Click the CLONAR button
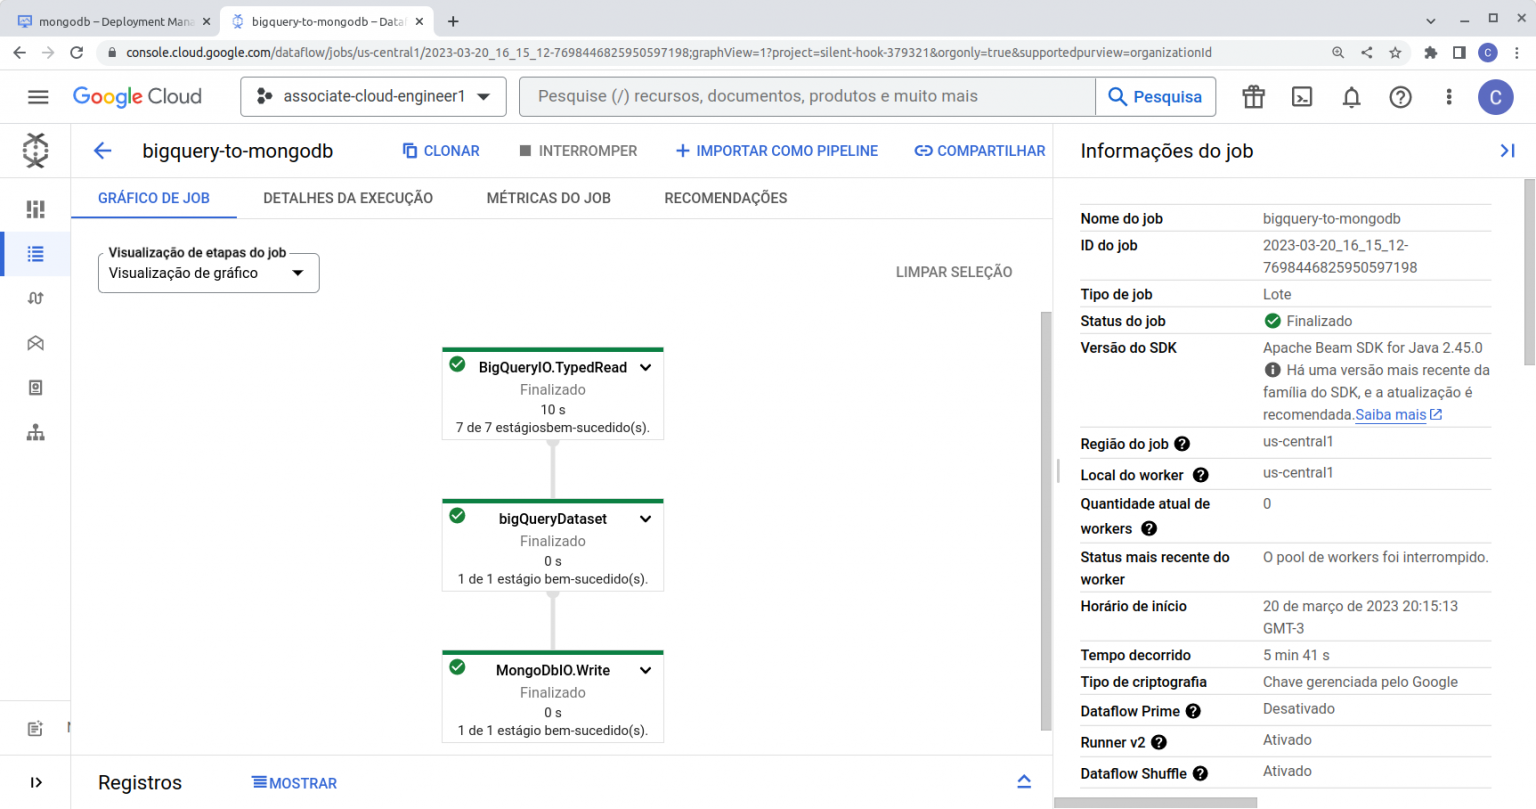This screenshot has height=809, width=1536. [x=441, y=150]
